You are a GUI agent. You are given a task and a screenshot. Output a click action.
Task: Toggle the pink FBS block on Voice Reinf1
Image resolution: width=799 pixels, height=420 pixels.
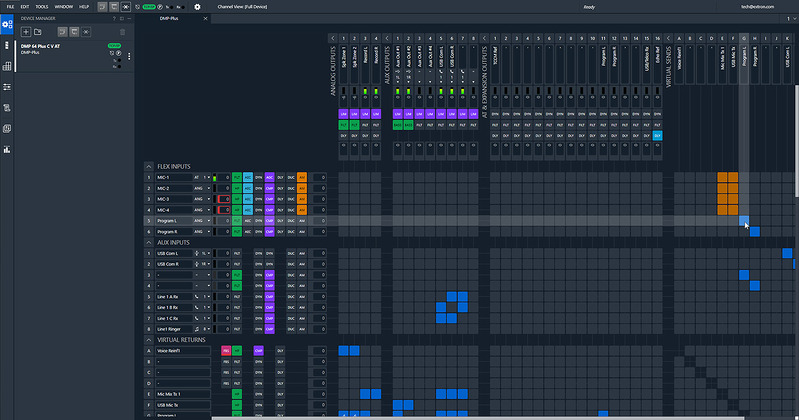(226, 351)
